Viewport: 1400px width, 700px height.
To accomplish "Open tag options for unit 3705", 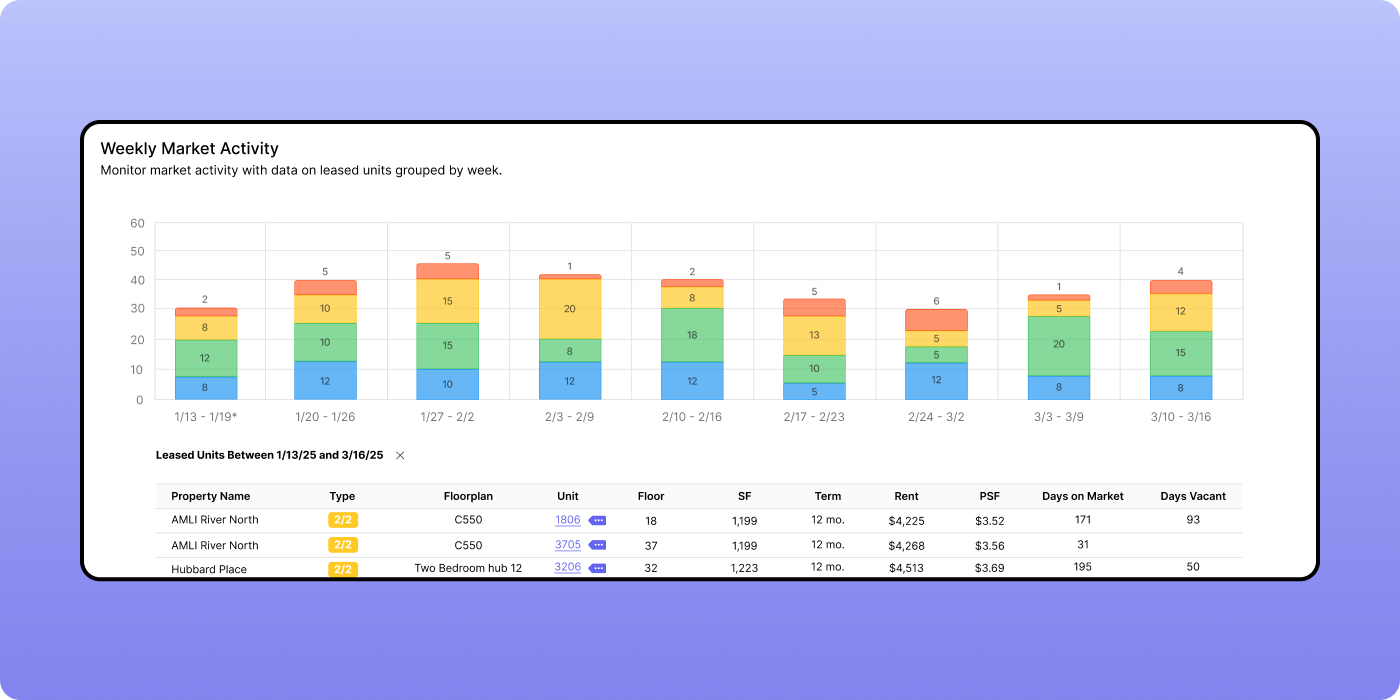I will coord(597,544).
